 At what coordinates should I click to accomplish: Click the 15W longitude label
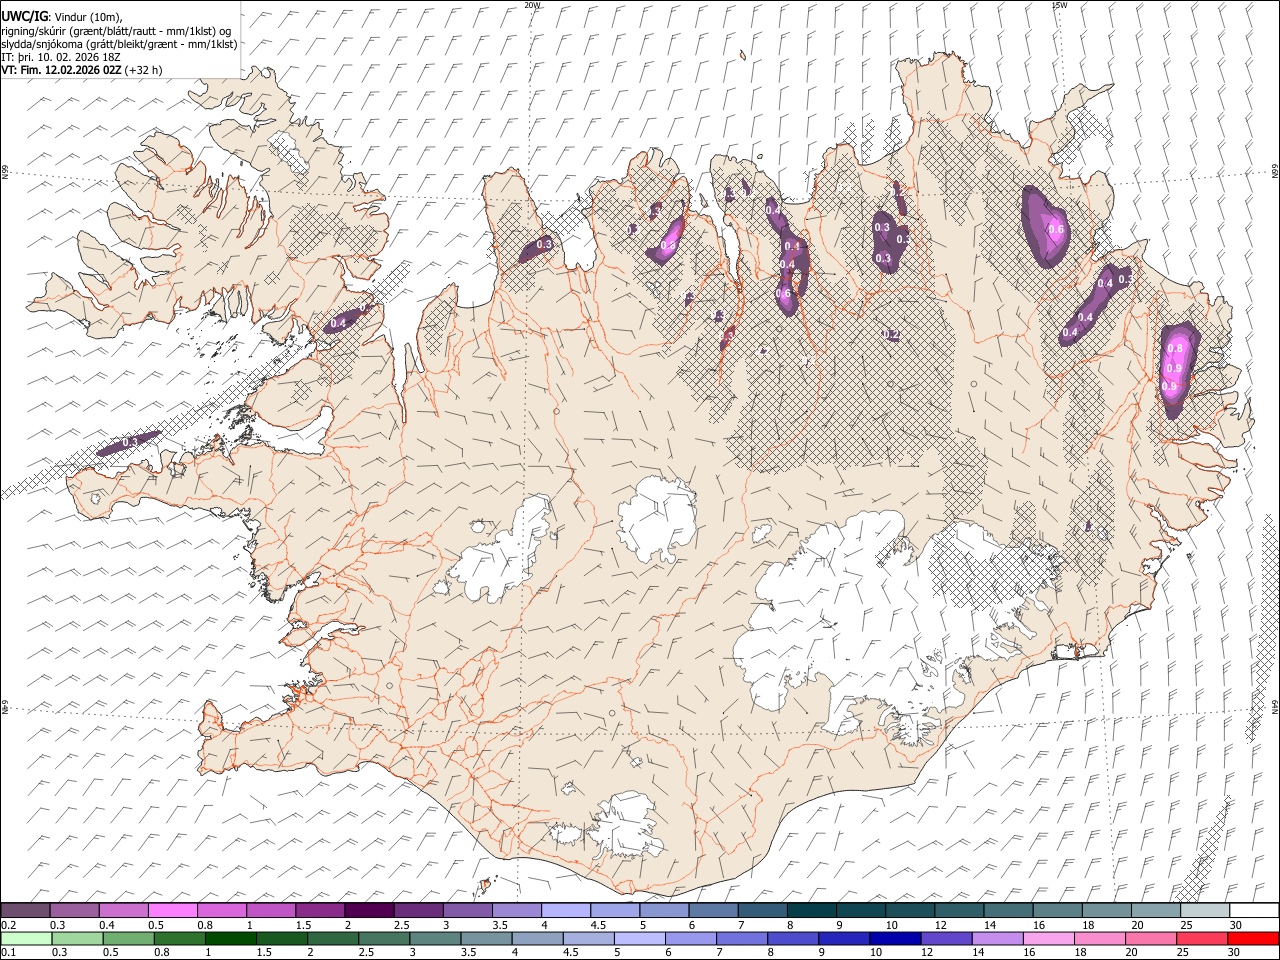pos(1059,5)
